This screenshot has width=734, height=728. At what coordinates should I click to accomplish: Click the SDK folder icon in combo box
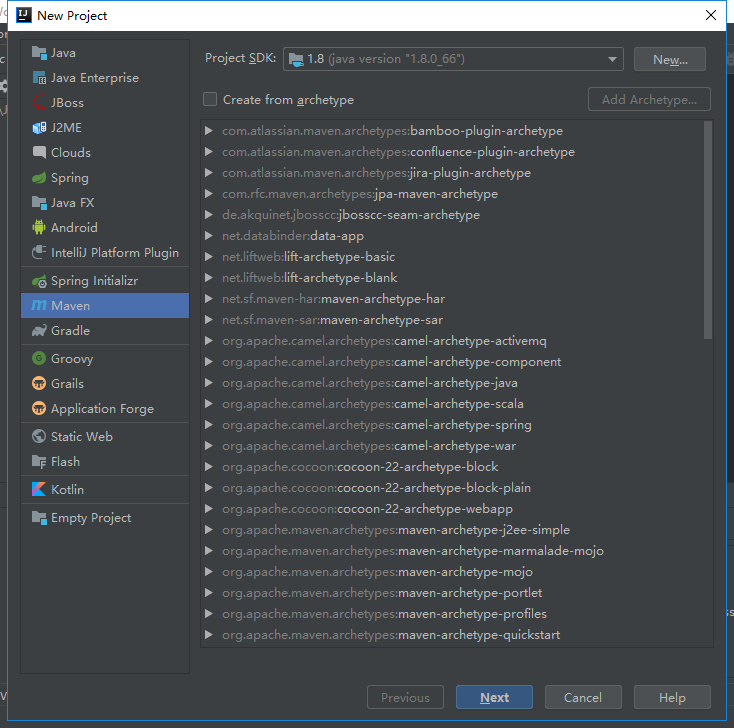coord(296,59)
